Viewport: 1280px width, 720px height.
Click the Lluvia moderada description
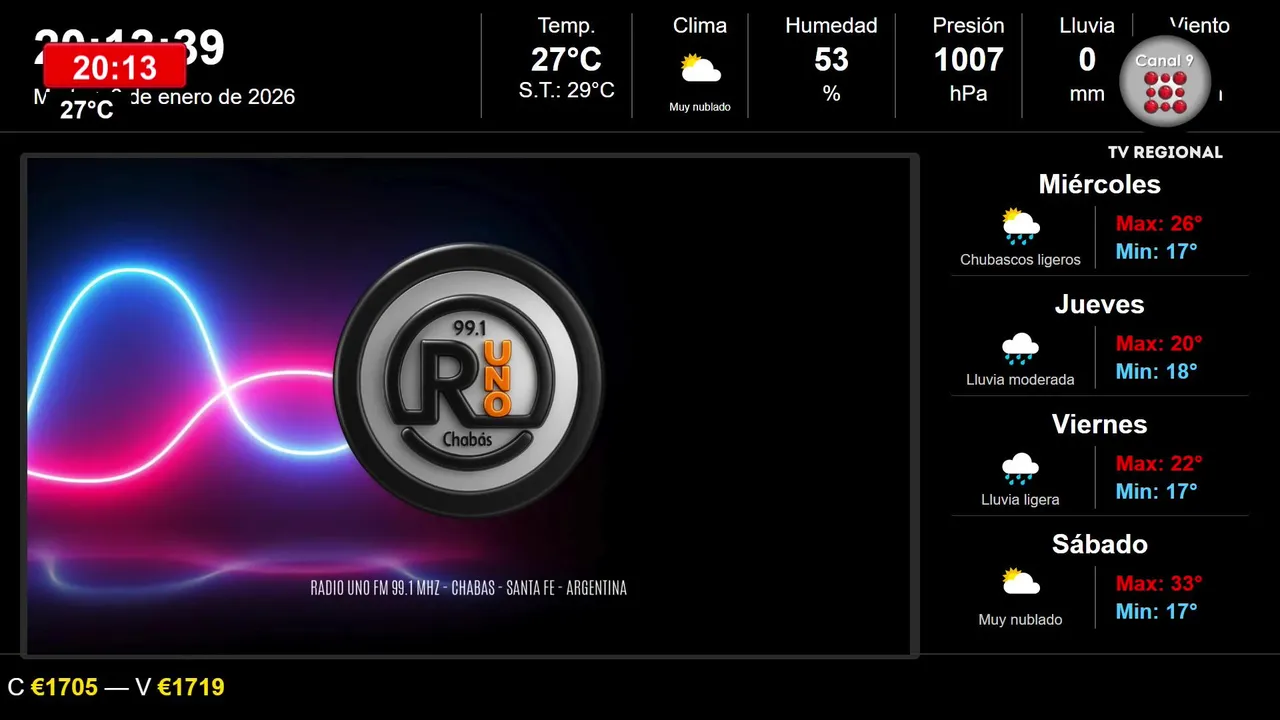click(1020, 380)
